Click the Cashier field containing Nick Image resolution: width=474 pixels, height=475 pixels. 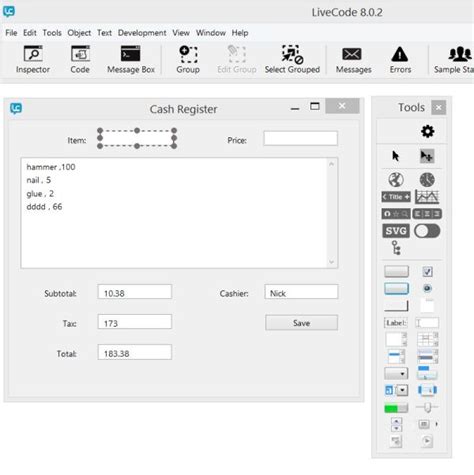click(x=301, y=292)
